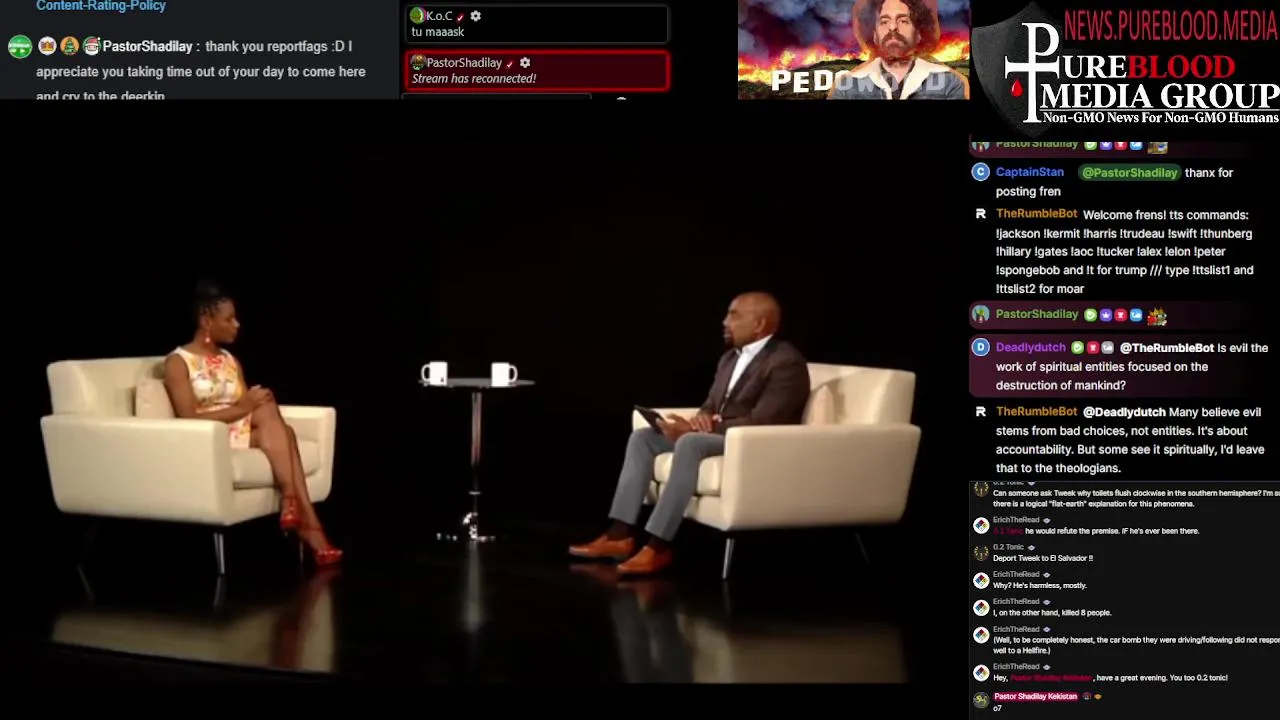Click the red checkmark next to K.o.C
Image resolution: width=1280 pixels, height=720 pixels.
tap(460, 17)
